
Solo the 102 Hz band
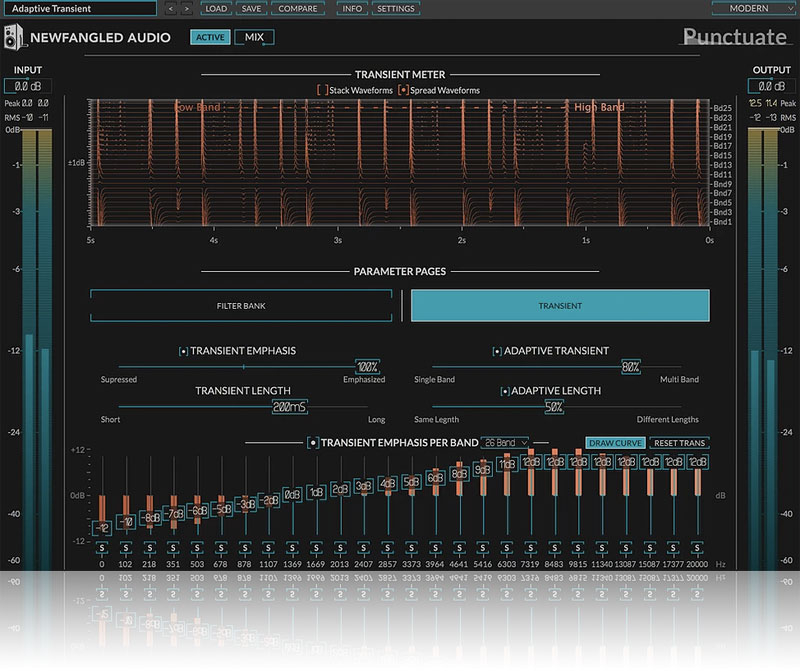125,548
